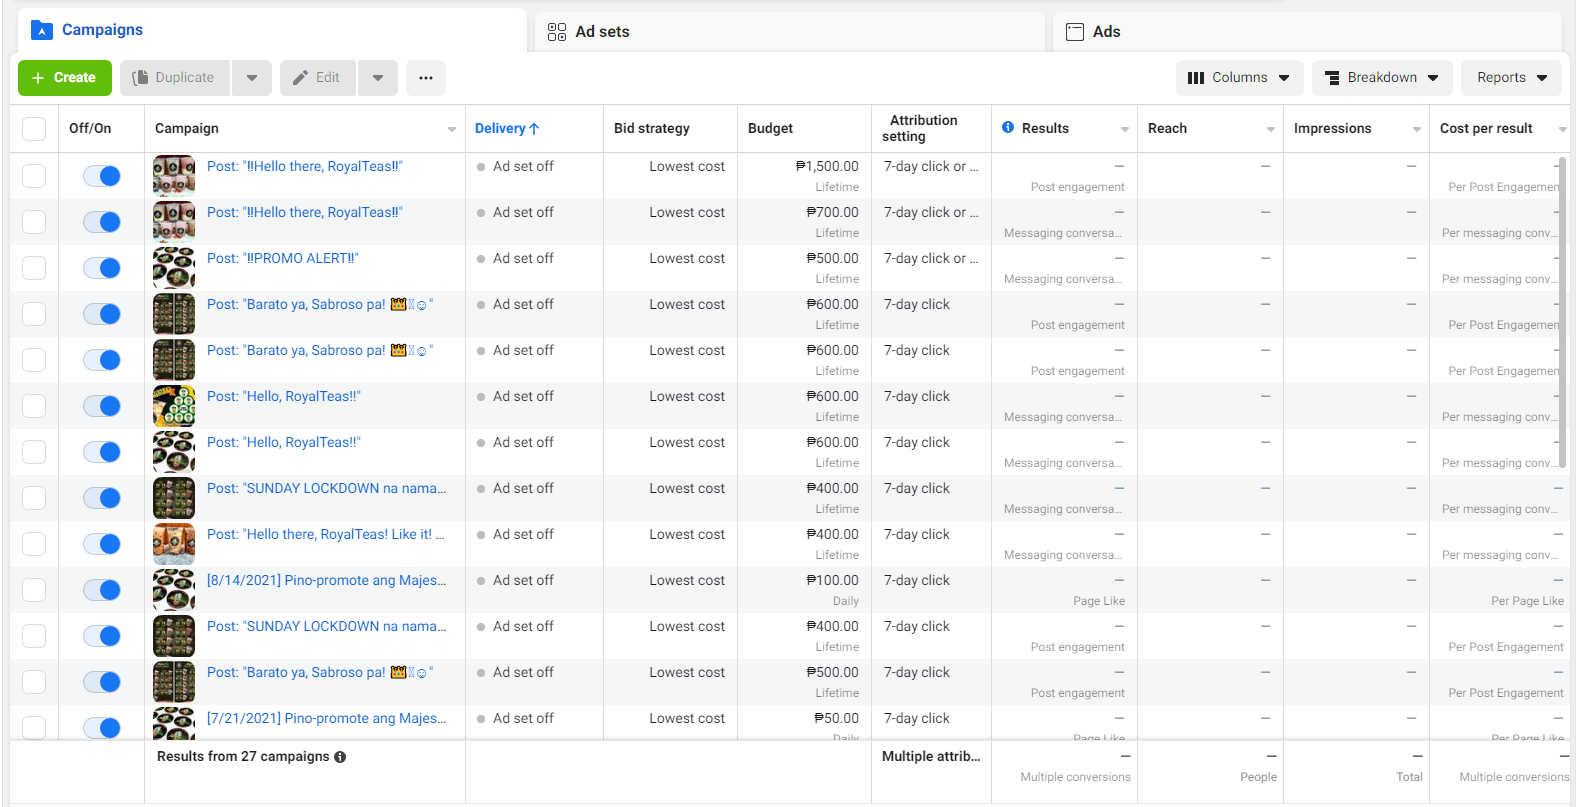Switch to the Ads tab
1576x807 pixels.
click(1106, 32)
